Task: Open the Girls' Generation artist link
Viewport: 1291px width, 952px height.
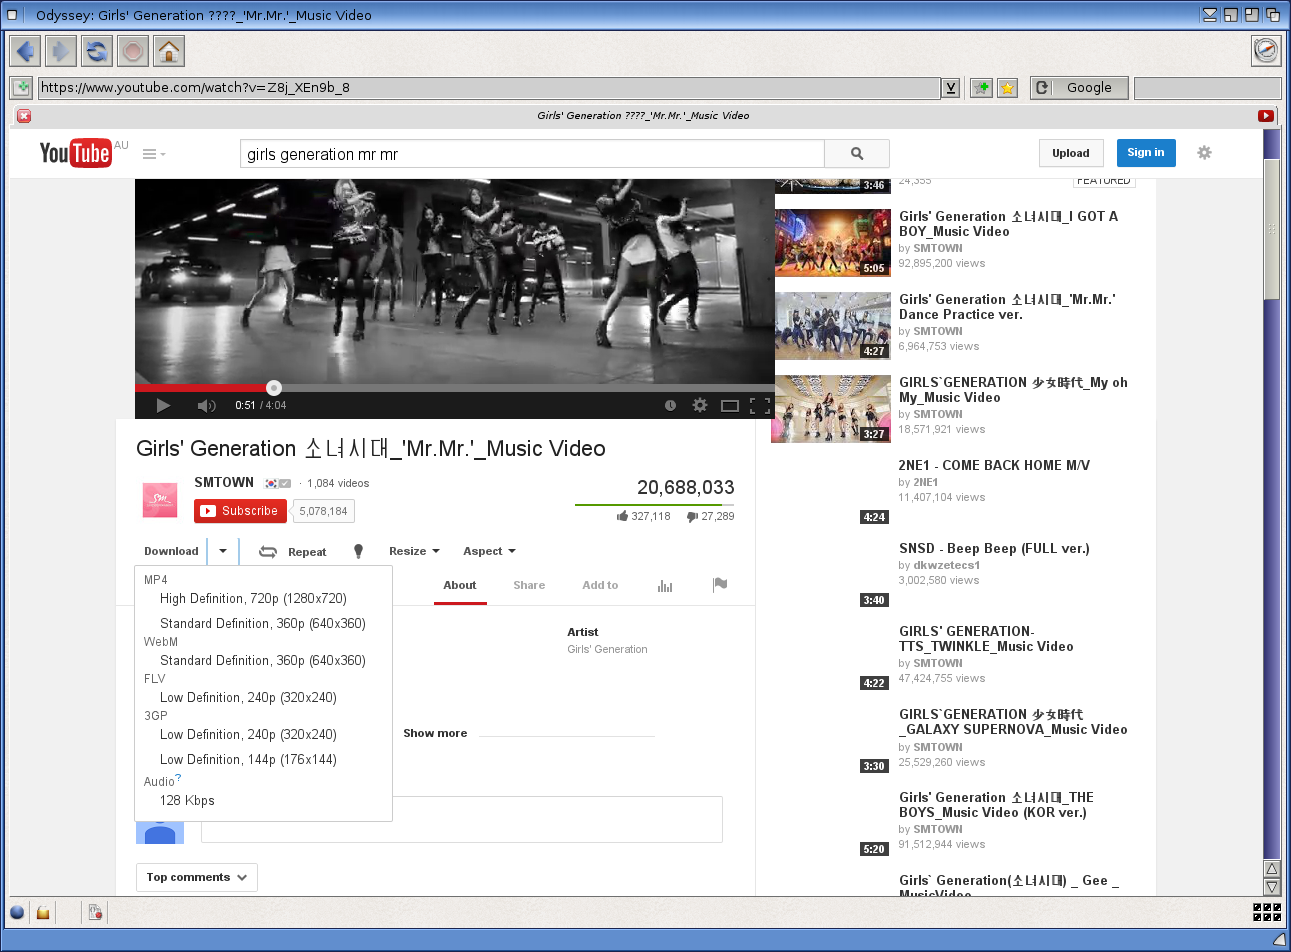Action: tap(607, 649)
